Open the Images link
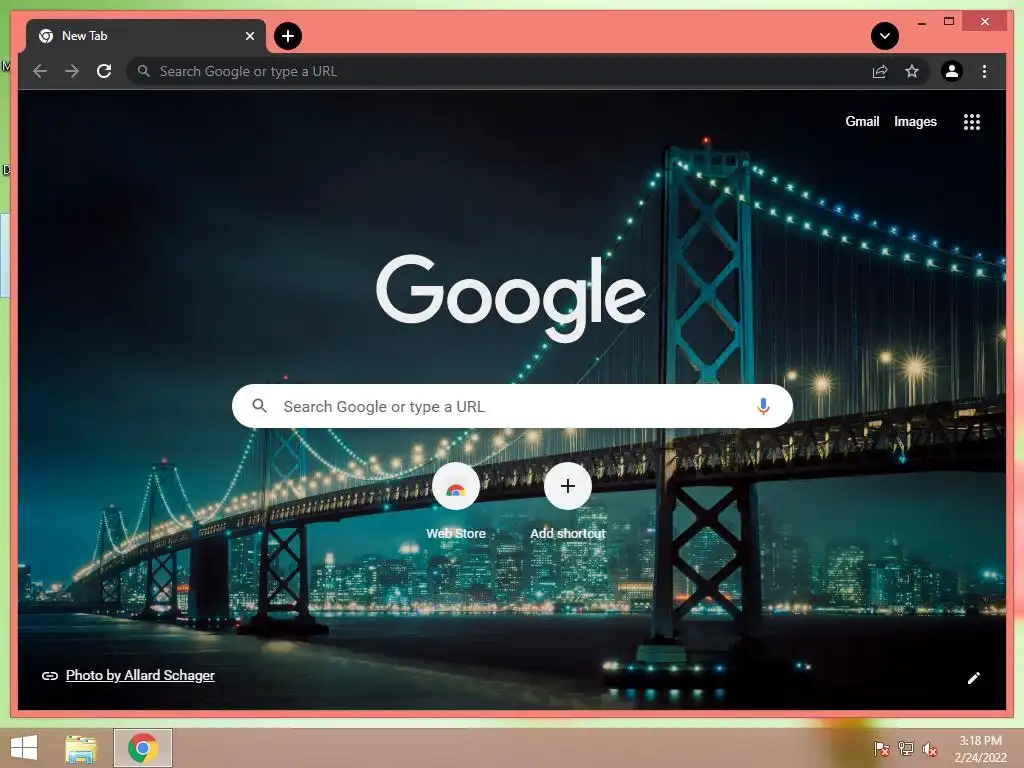The image size is (1024, 768). click(915, 121)
